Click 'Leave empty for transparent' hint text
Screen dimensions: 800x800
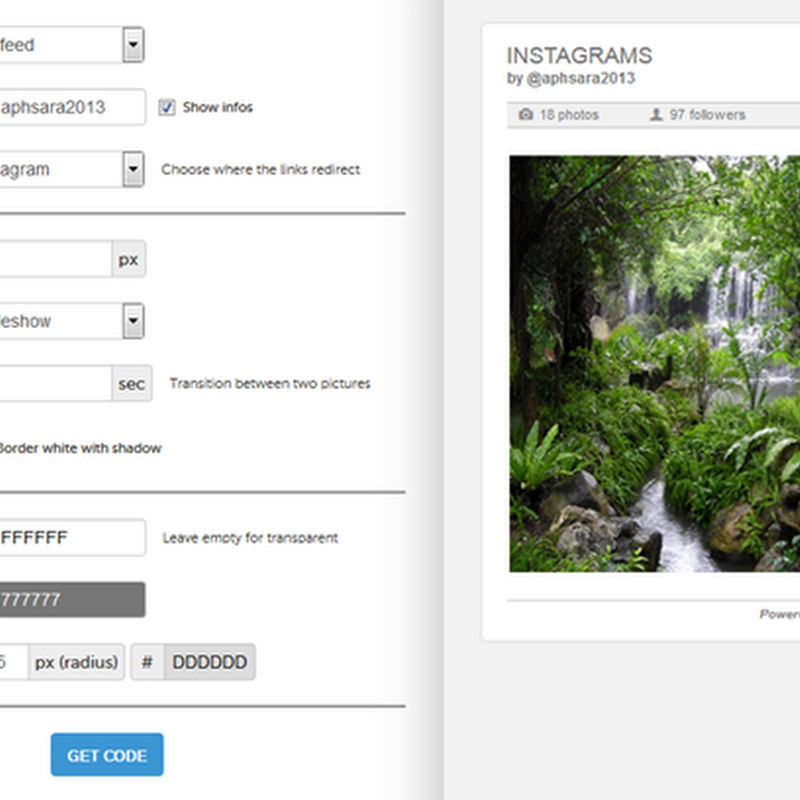click(250, 538)
